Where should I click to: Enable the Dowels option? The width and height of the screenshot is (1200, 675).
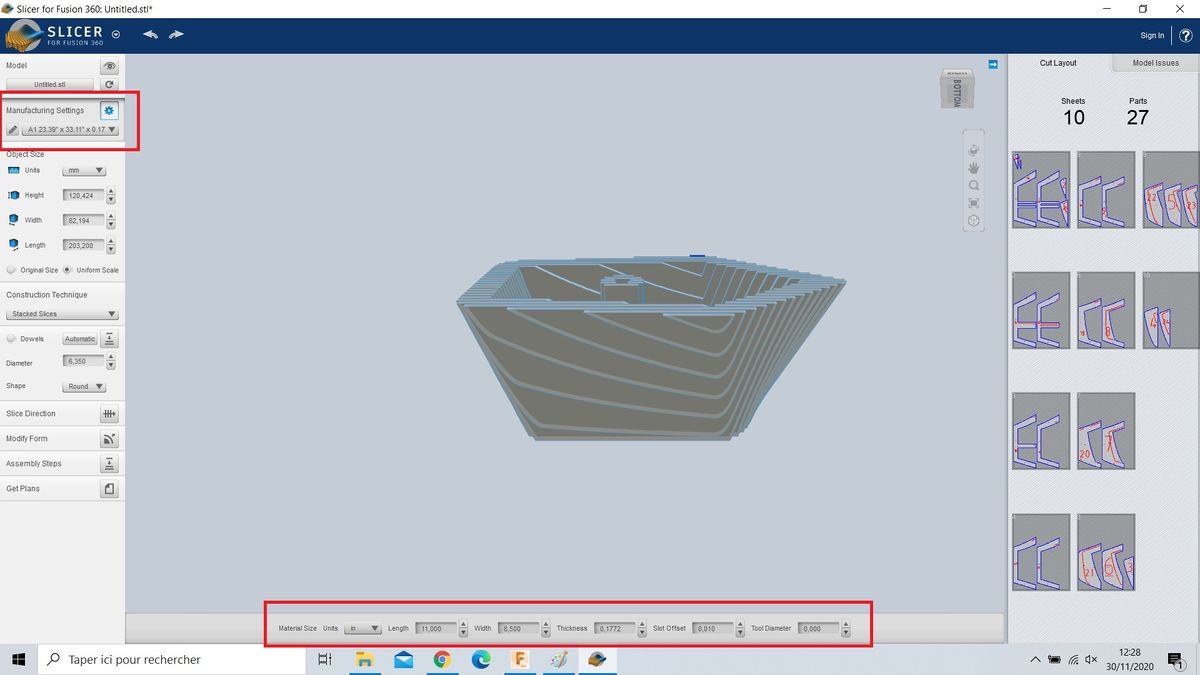tap(11, 339)
